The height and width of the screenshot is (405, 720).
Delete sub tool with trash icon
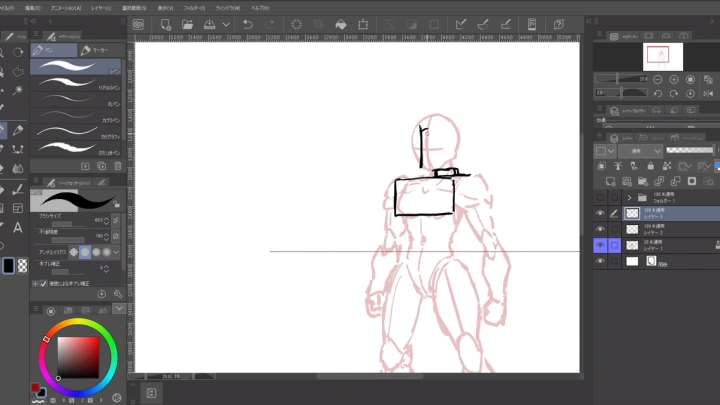pos(118,166)
